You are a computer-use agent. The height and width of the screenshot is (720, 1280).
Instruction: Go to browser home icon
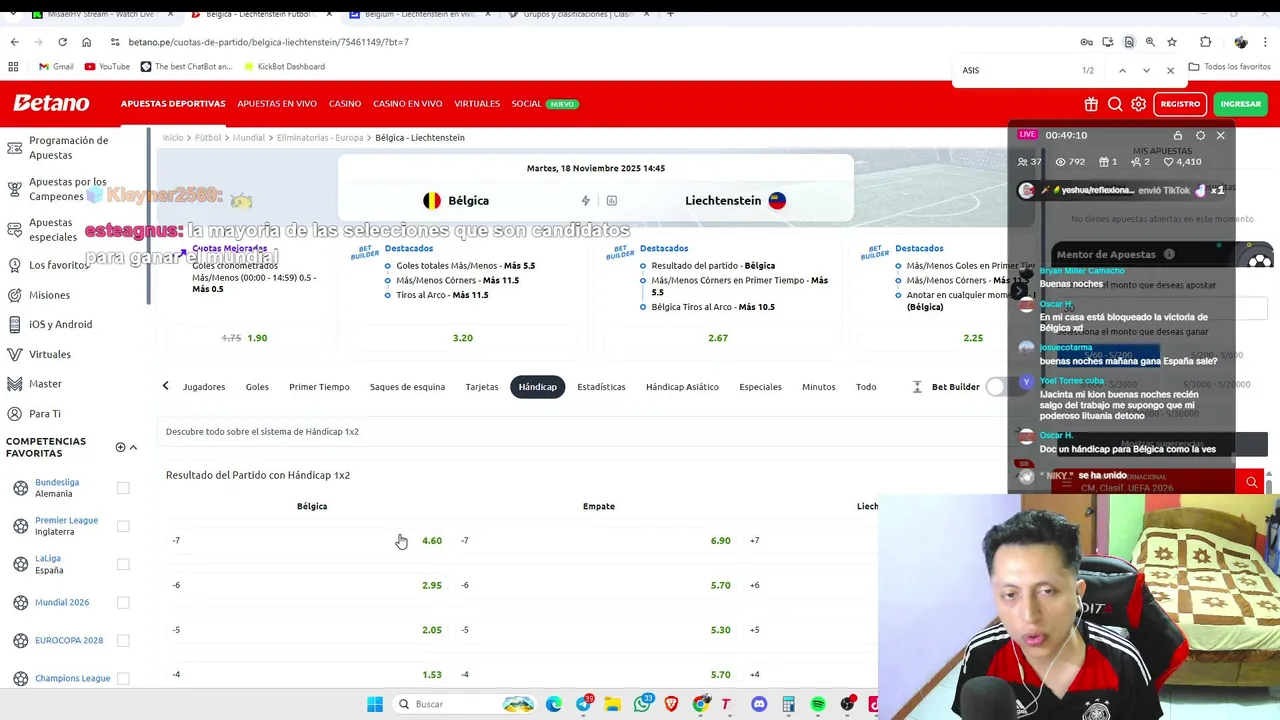tap(86, 42)
